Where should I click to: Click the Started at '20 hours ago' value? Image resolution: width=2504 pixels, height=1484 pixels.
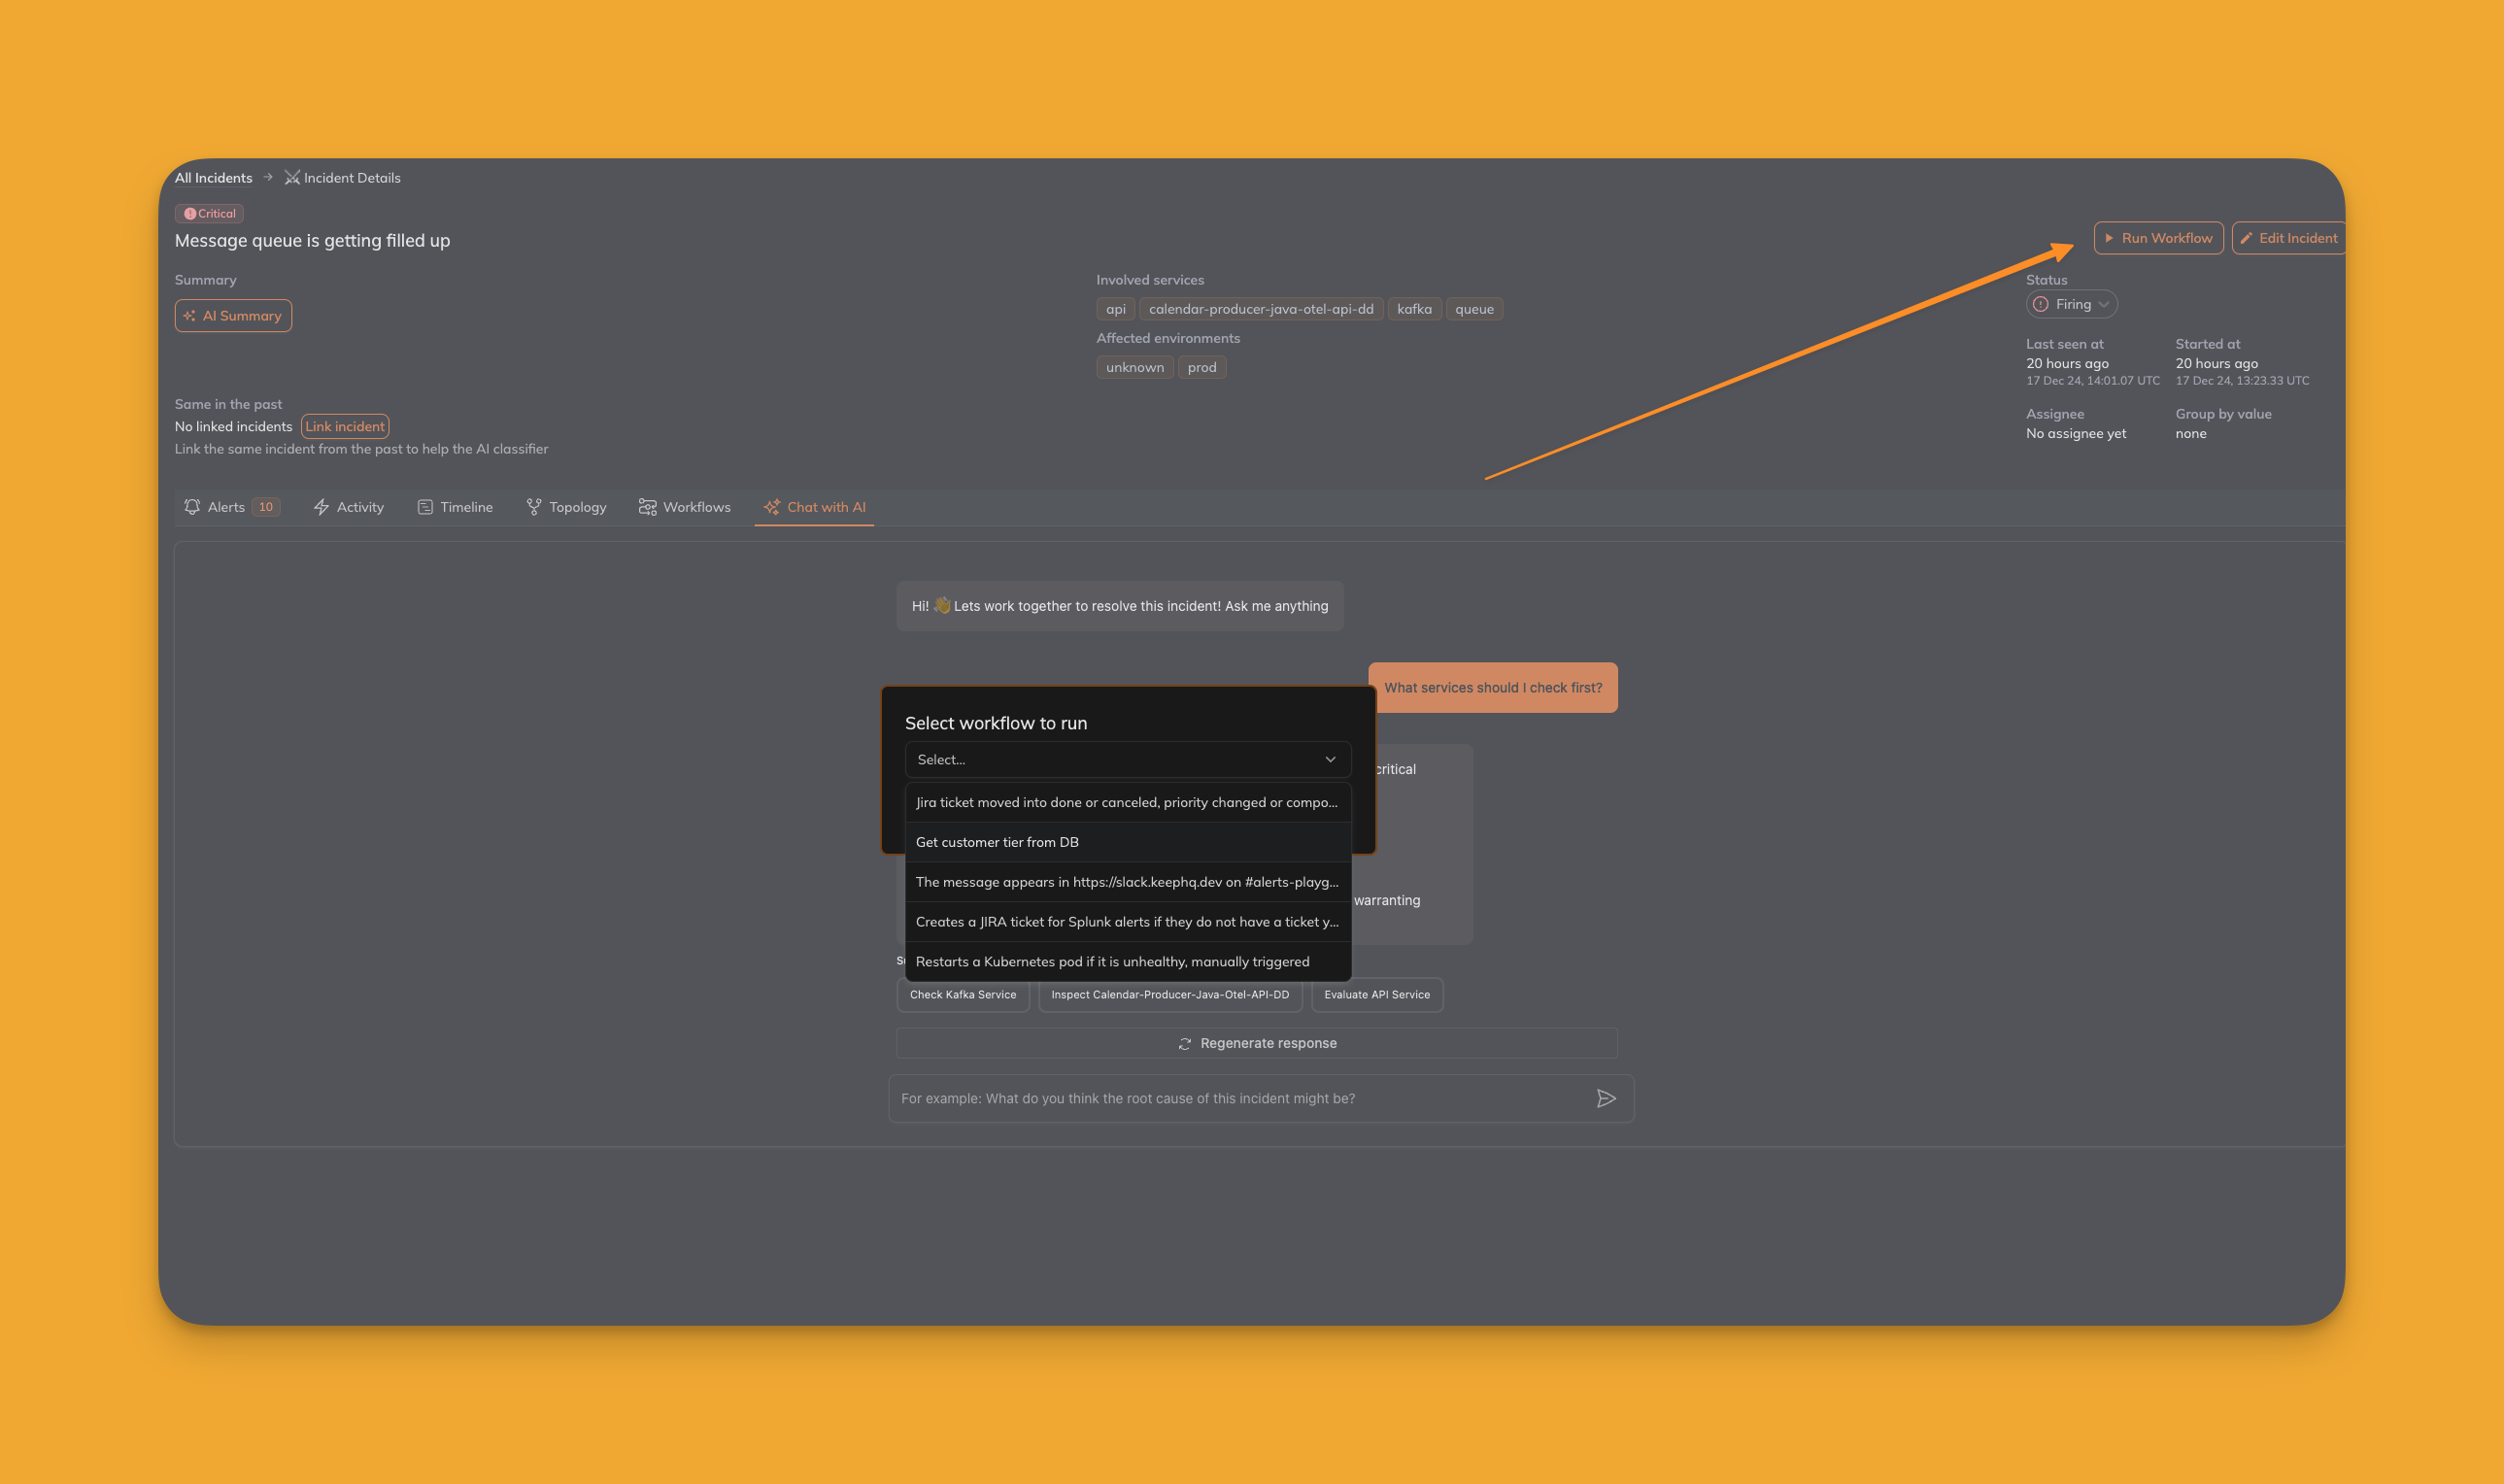point(2216,363)
